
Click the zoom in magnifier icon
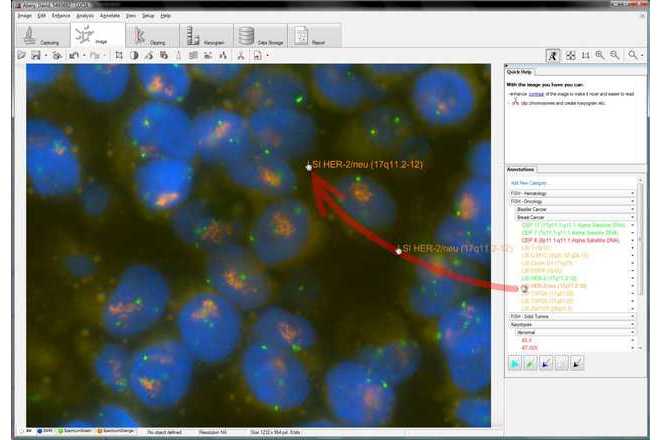point(600,55)
